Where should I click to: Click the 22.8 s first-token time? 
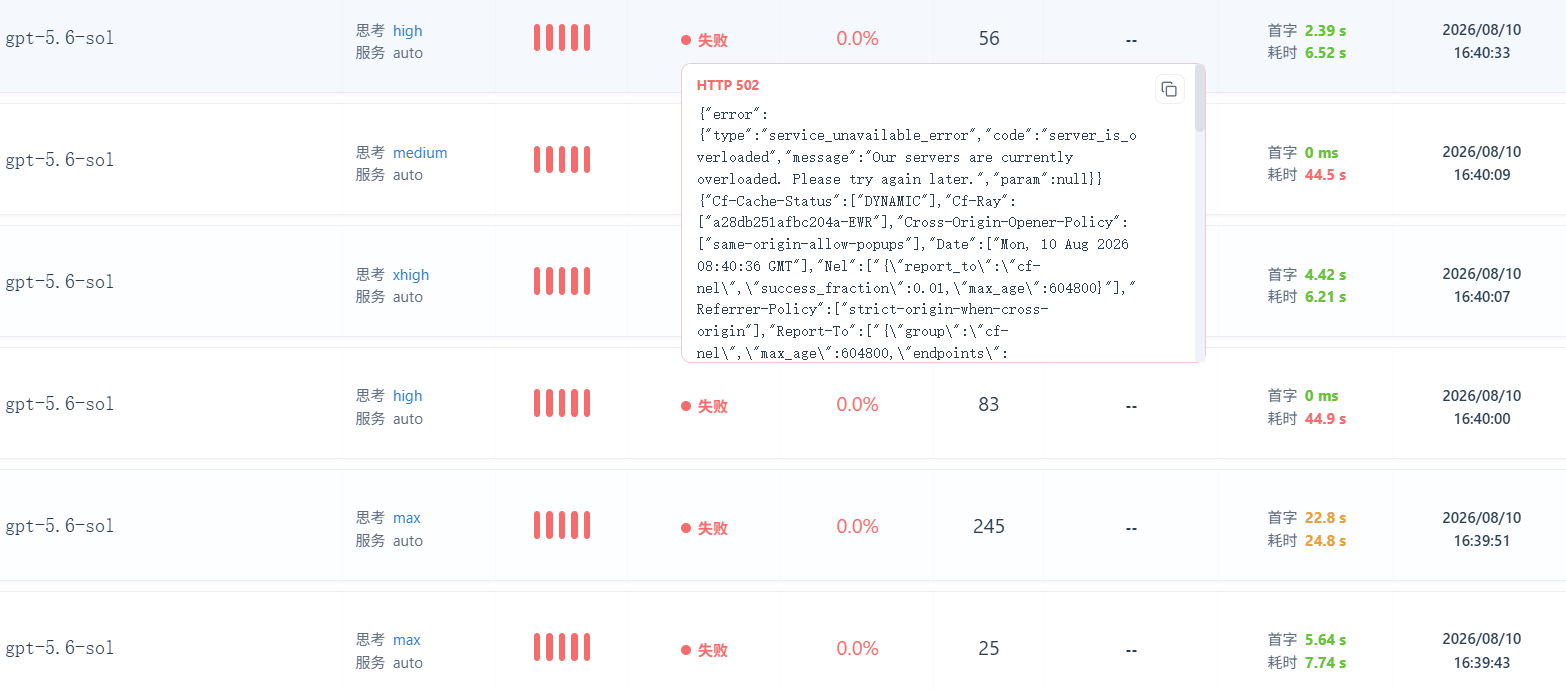(x=1325, y=518)
